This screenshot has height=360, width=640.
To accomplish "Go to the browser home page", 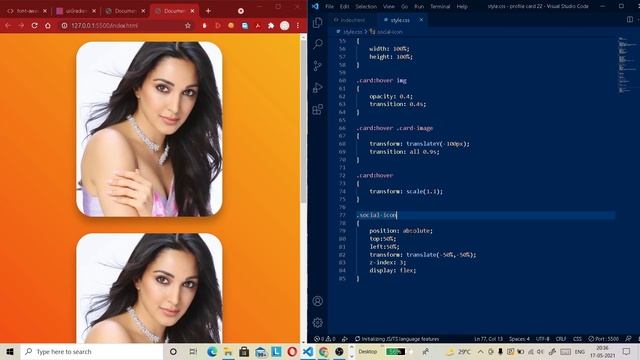I will tap(48, 25).
